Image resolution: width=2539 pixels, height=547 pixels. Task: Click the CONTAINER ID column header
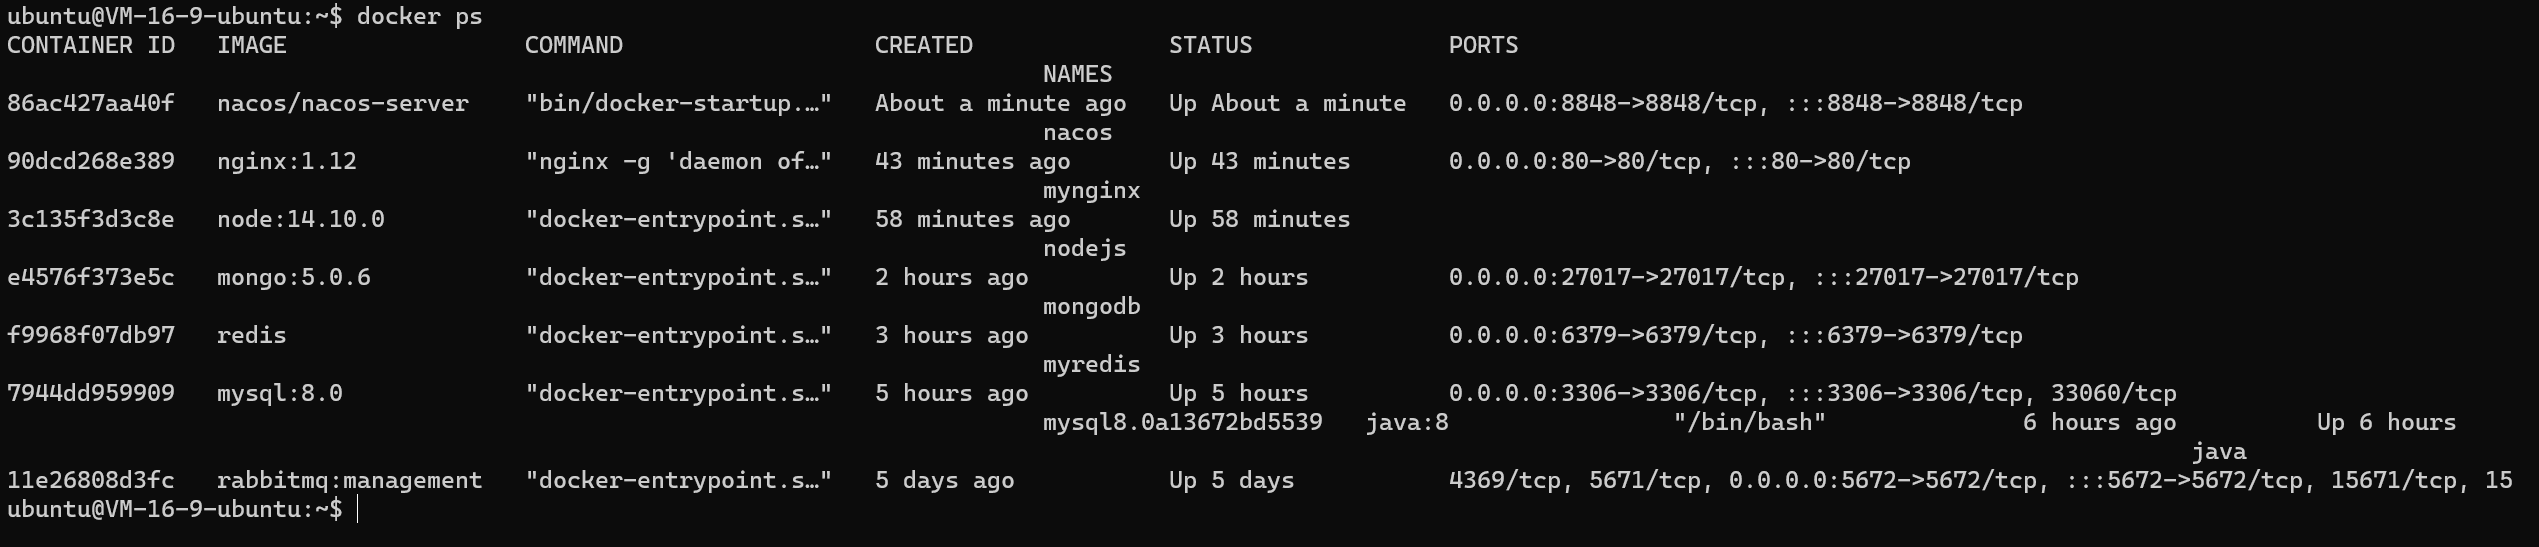coord(90,46)
